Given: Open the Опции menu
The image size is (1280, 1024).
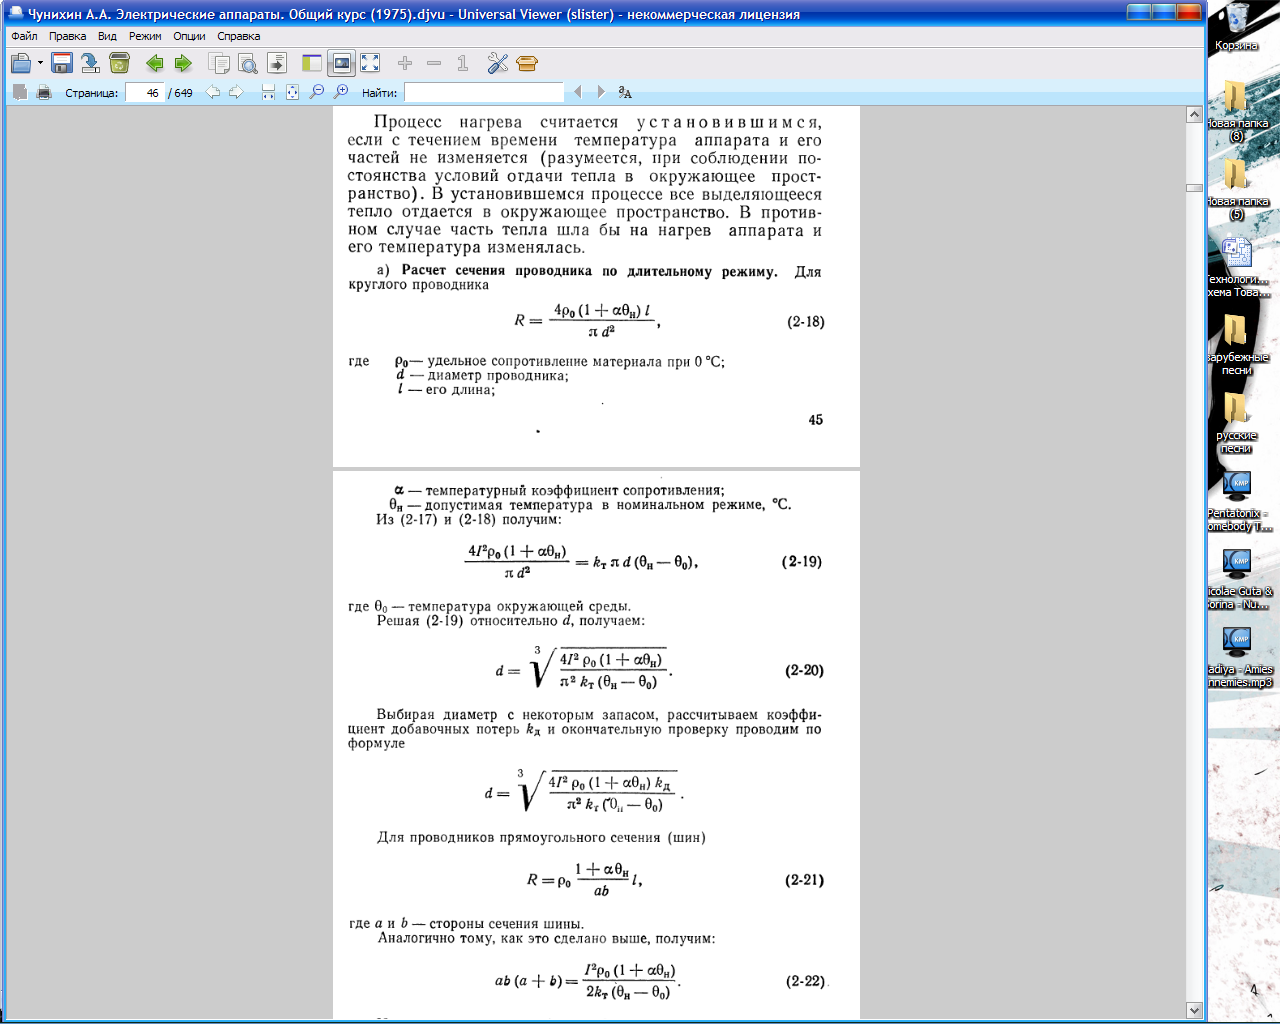Looking at the screenshot, I should [189, 36].
